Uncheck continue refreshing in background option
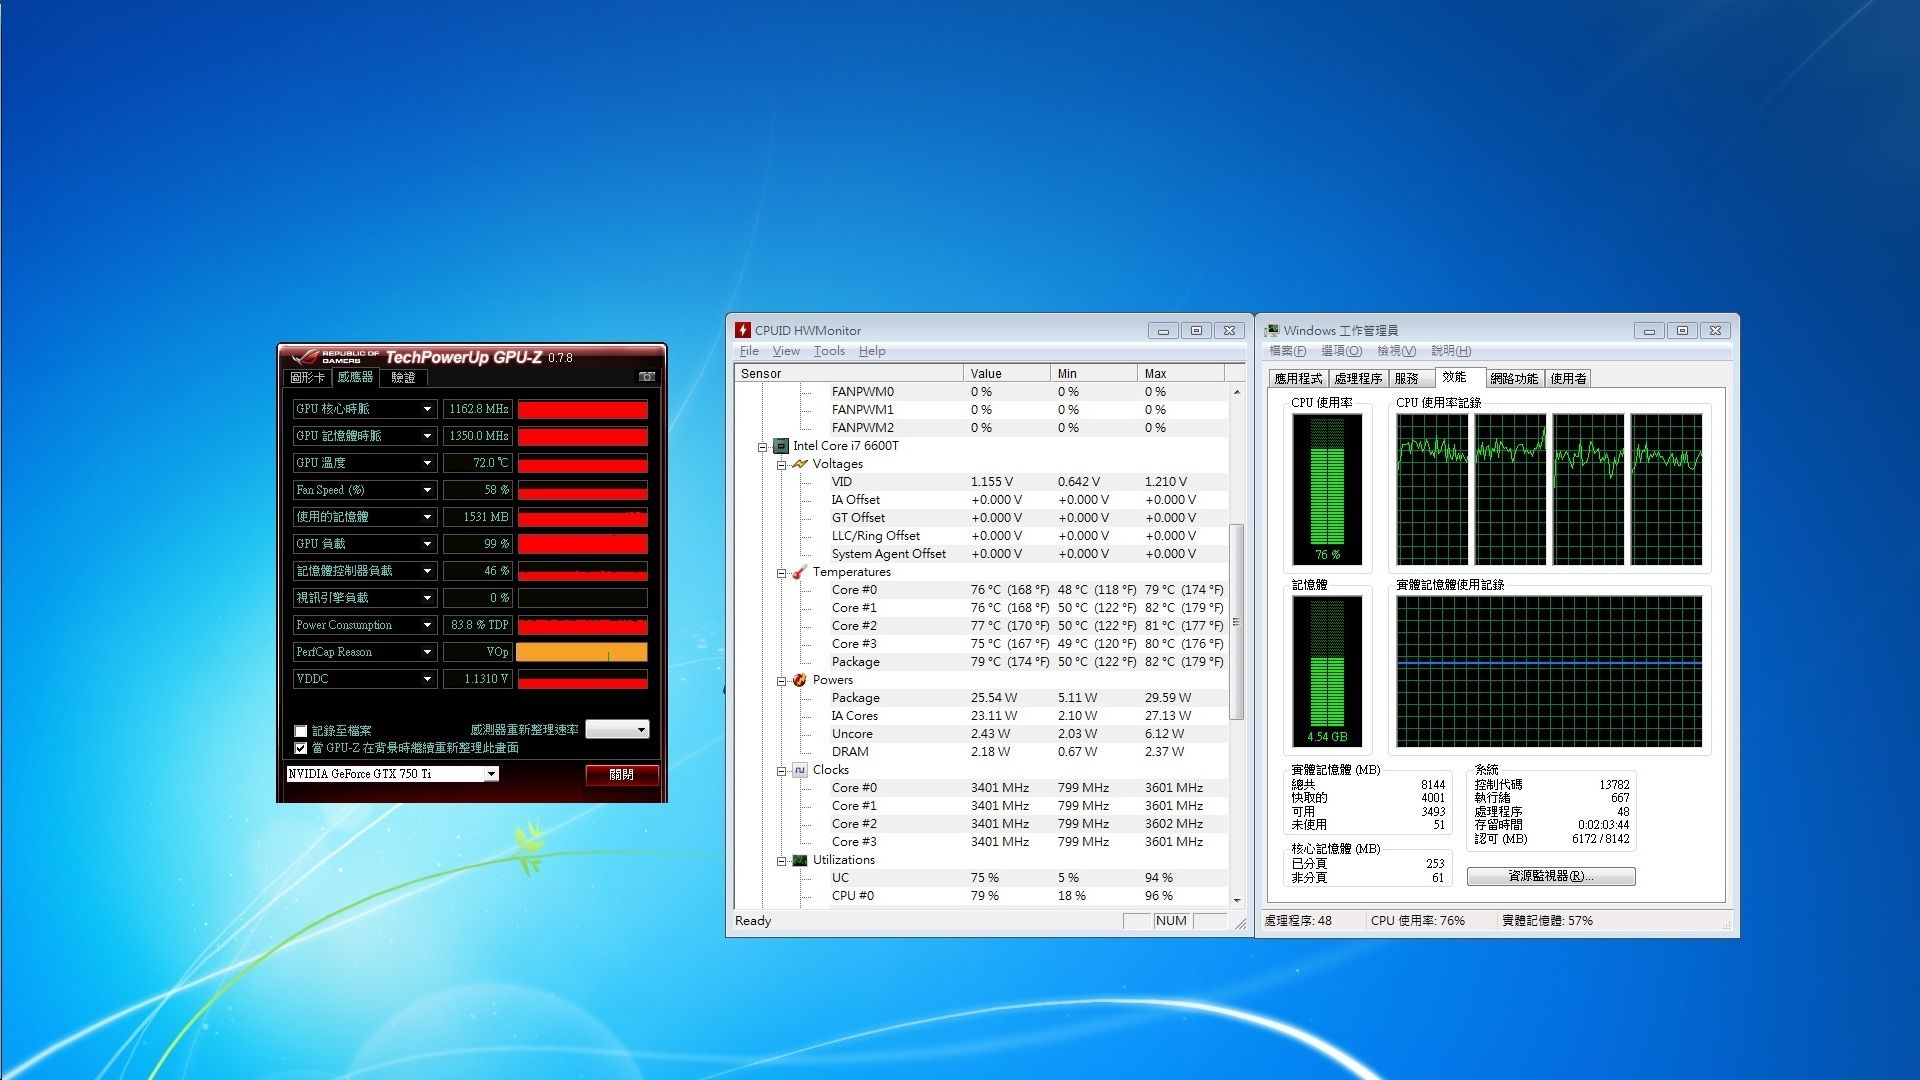This screenshot has height=1080, width=1920. [301, 748]
